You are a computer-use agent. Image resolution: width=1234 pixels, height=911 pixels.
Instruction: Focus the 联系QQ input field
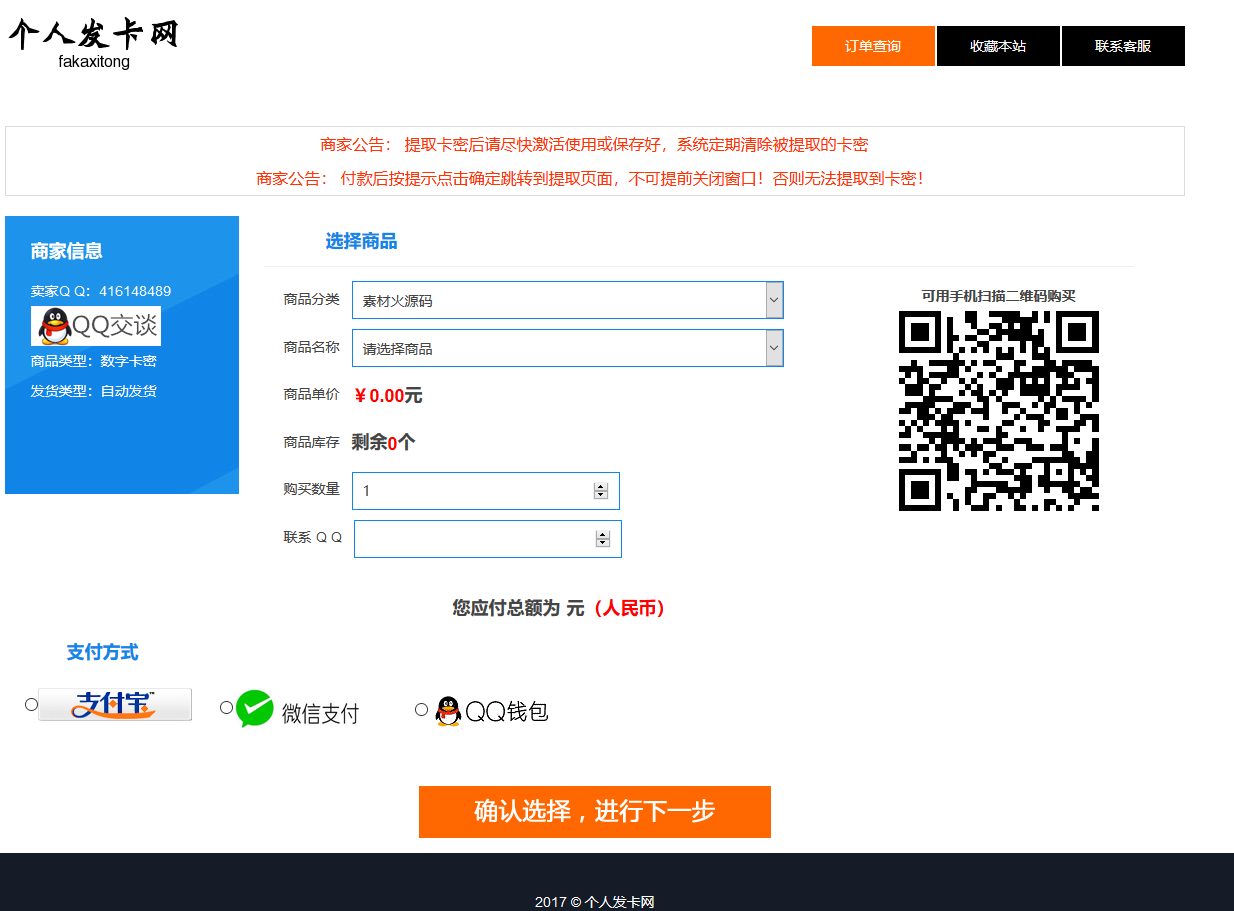488,539
